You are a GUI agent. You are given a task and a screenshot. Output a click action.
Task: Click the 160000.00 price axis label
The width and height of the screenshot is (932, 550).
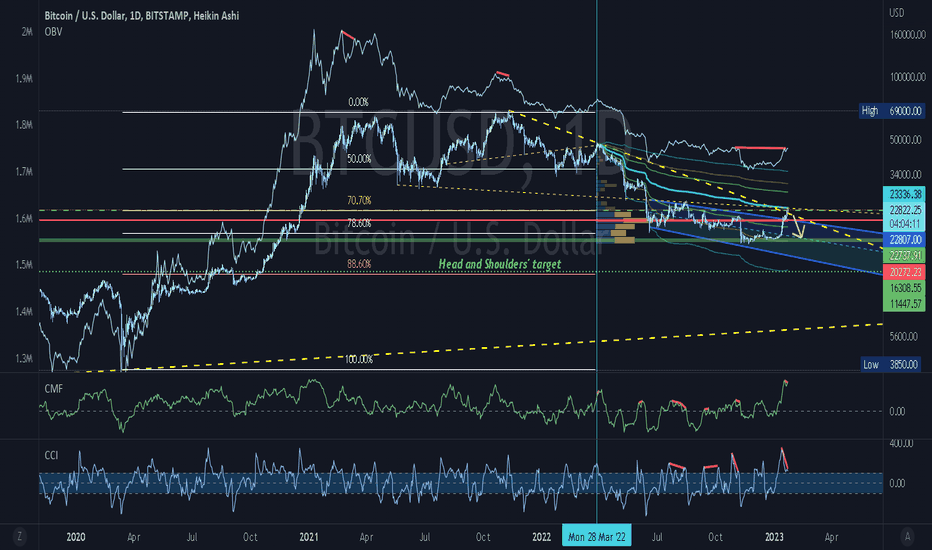coord(907,35)
